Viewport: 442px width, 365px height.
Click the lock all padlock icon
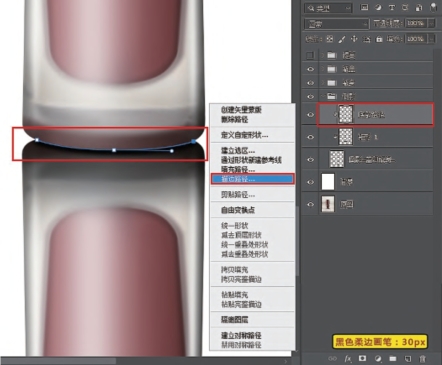(x=379, y=39)
